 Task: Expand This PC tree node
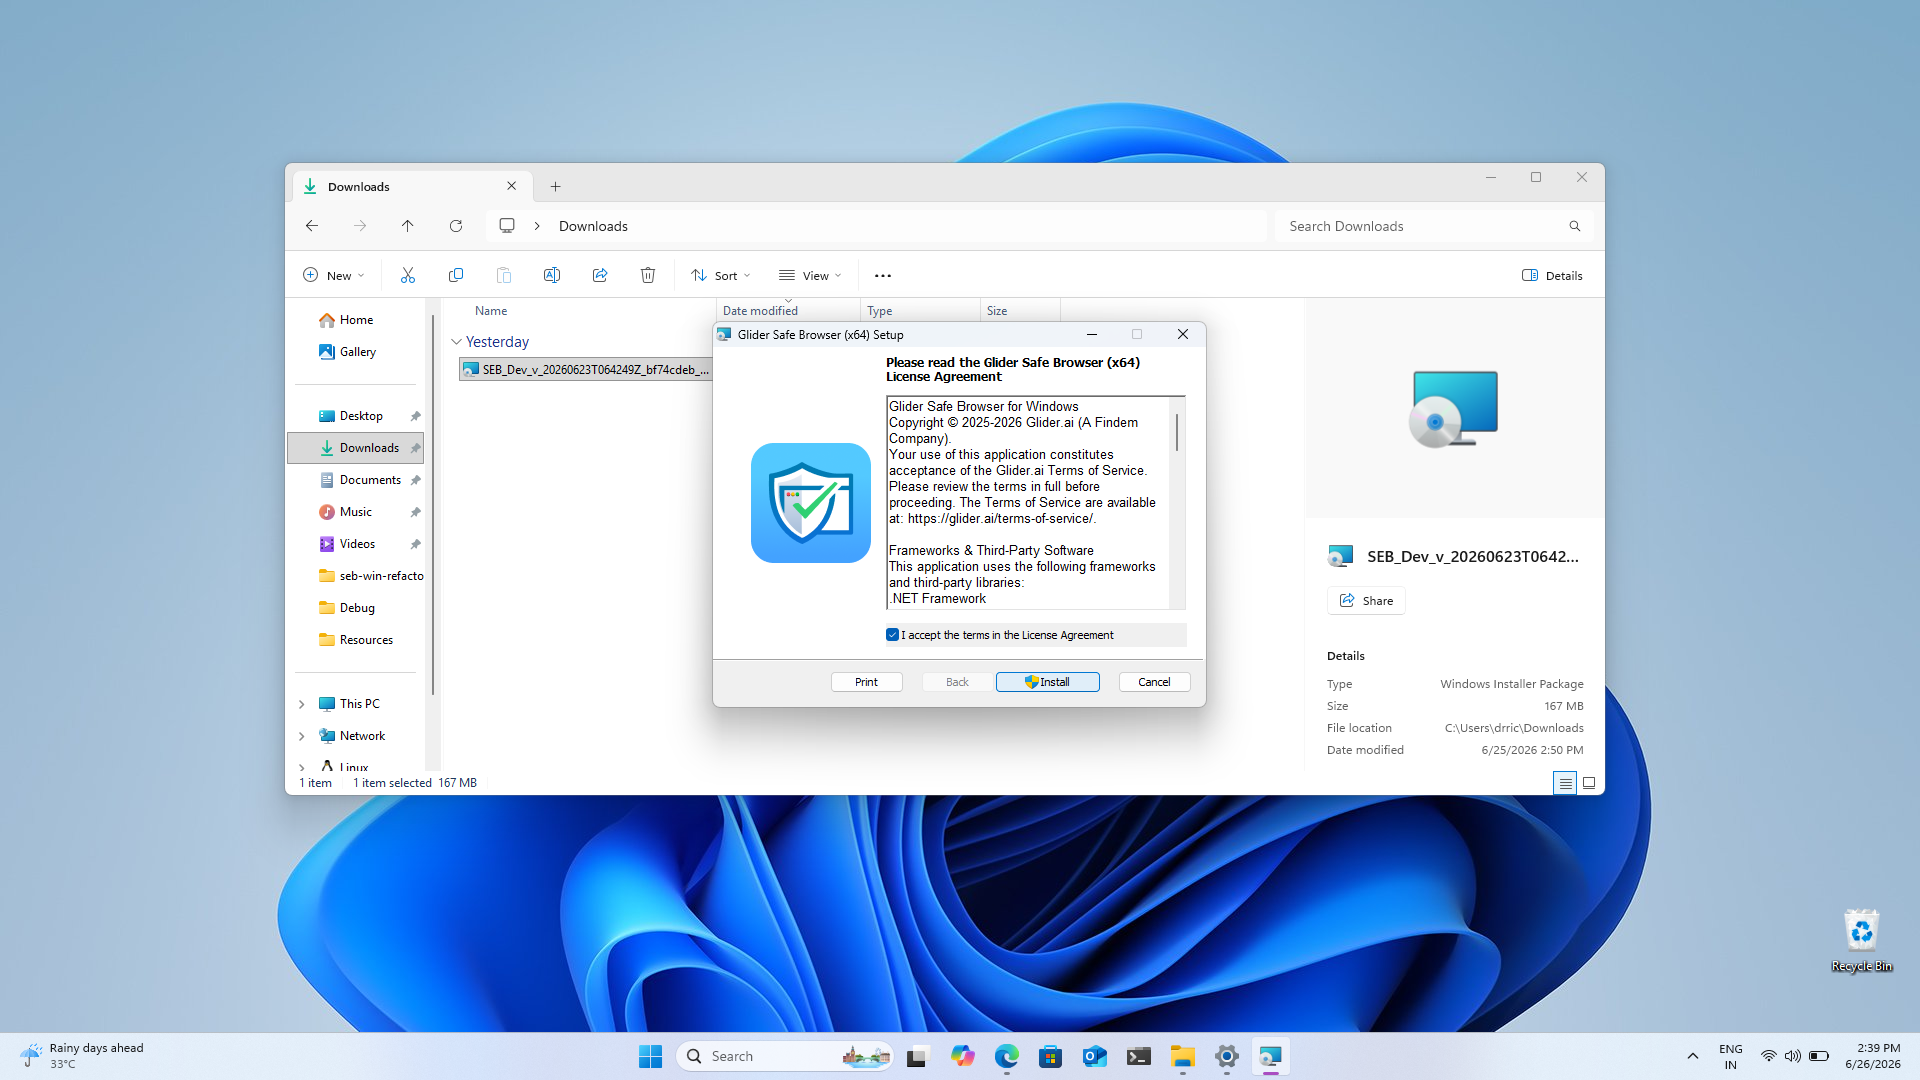[x=302, y=704]
